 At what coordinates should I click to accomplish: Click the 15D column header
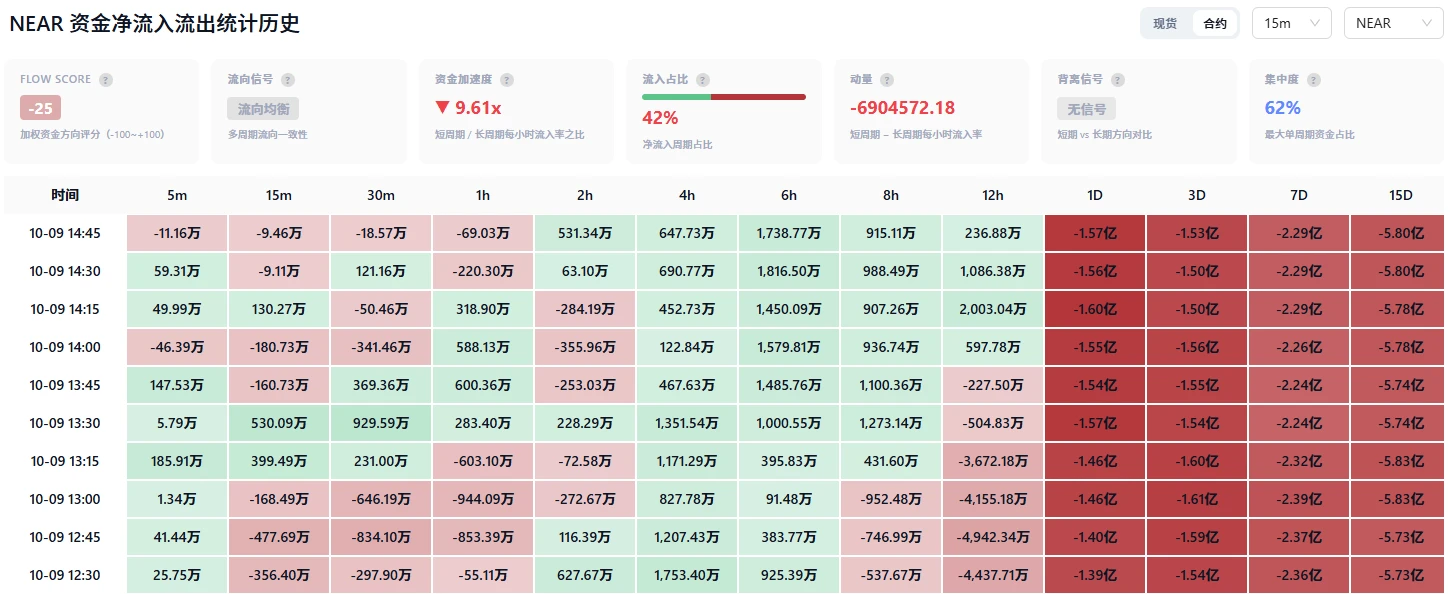click(1401, 195)
